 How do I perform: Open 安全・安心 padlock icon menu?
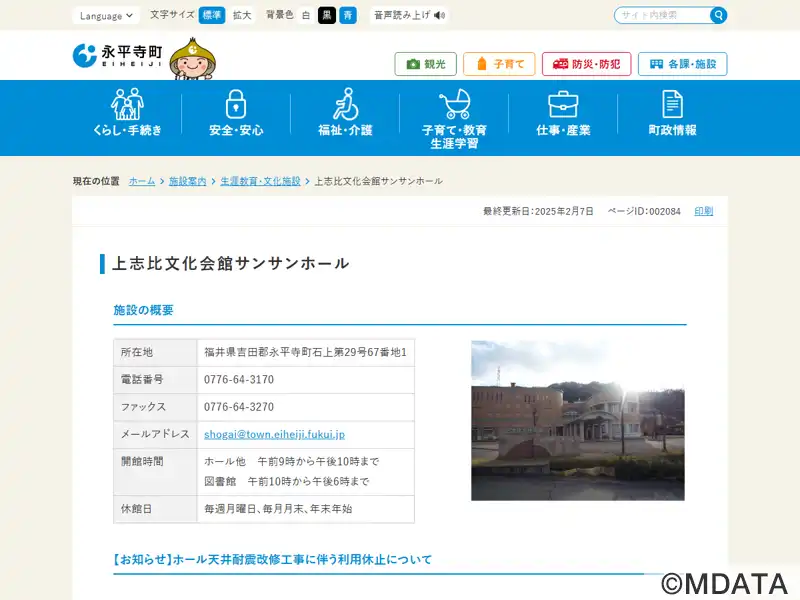coord(236,113)
